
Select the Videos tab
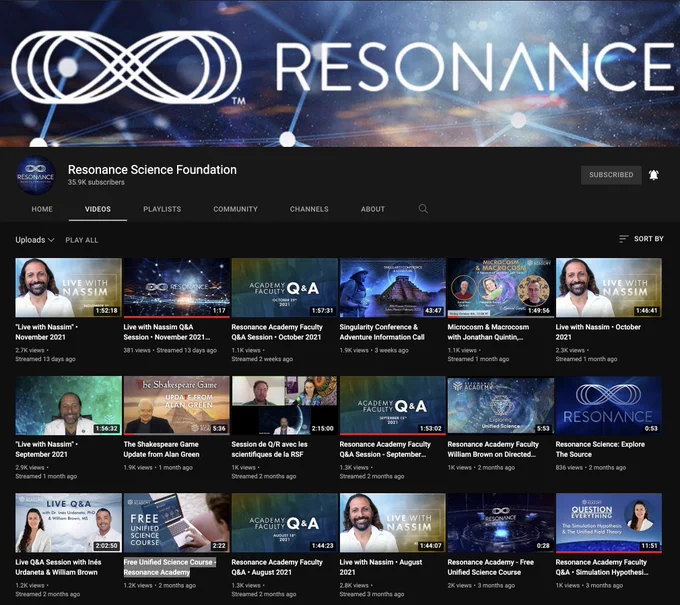tap(98, 209)
